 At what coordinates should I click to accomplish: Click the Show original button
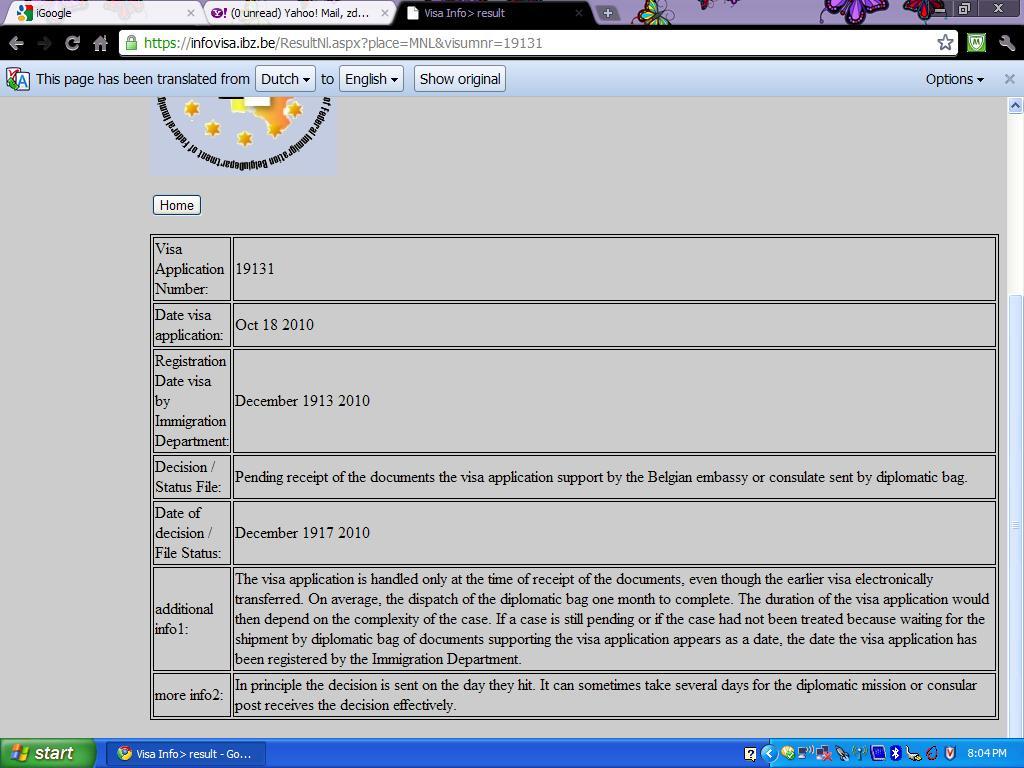[x=460, y=79]
